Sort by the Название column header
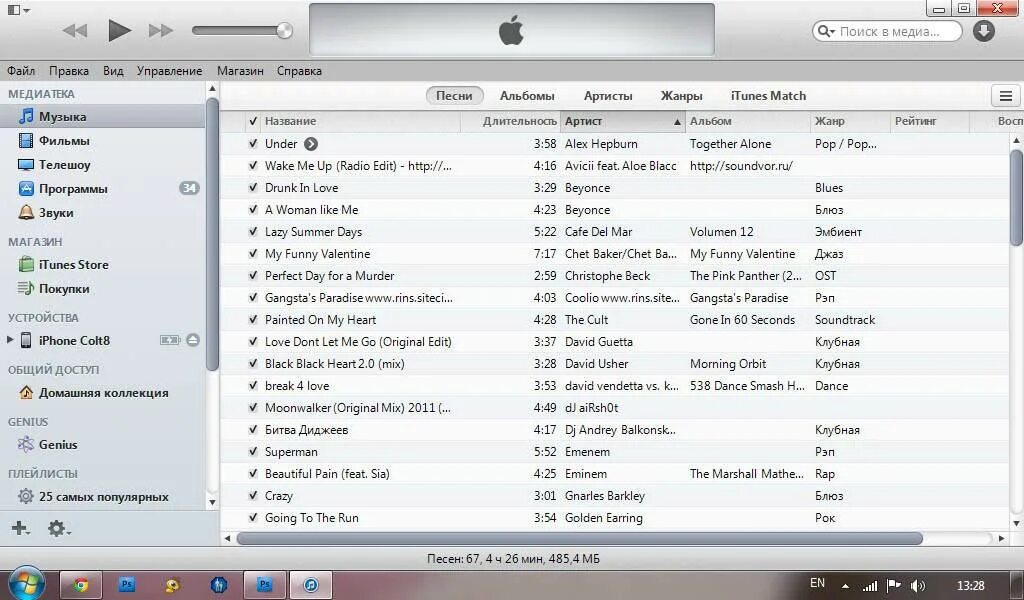This screenshot has height=600, width=1024. pyautogui.click(x=360, y=121)
